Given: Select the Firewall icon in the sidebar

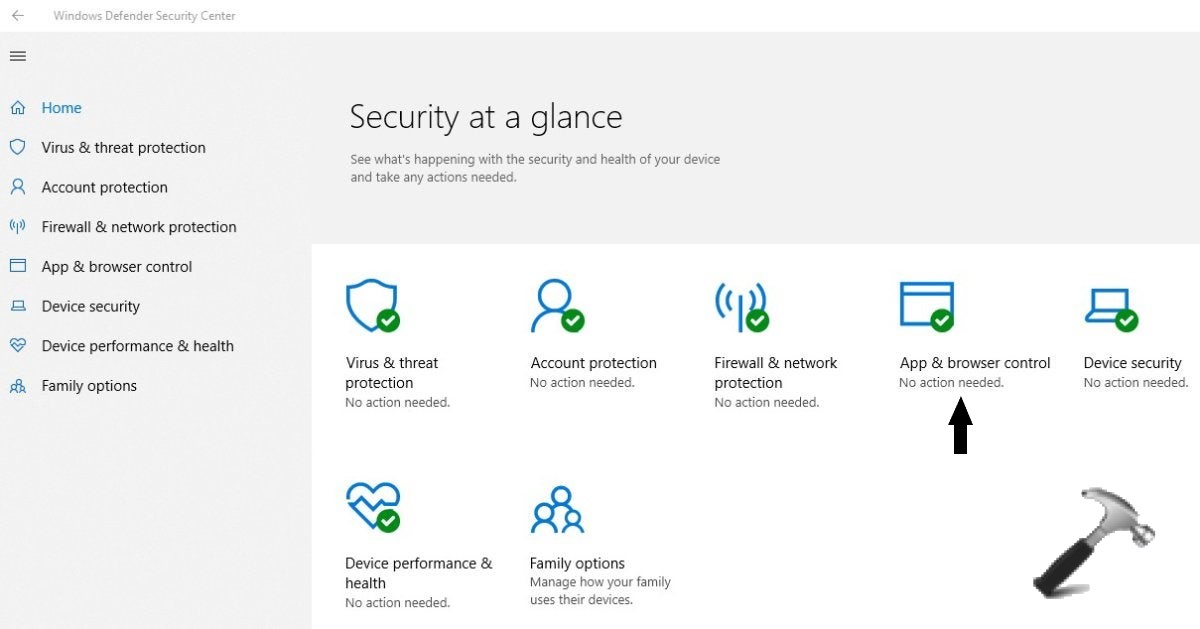Looking at the screenshot, I should click(18, 227).
